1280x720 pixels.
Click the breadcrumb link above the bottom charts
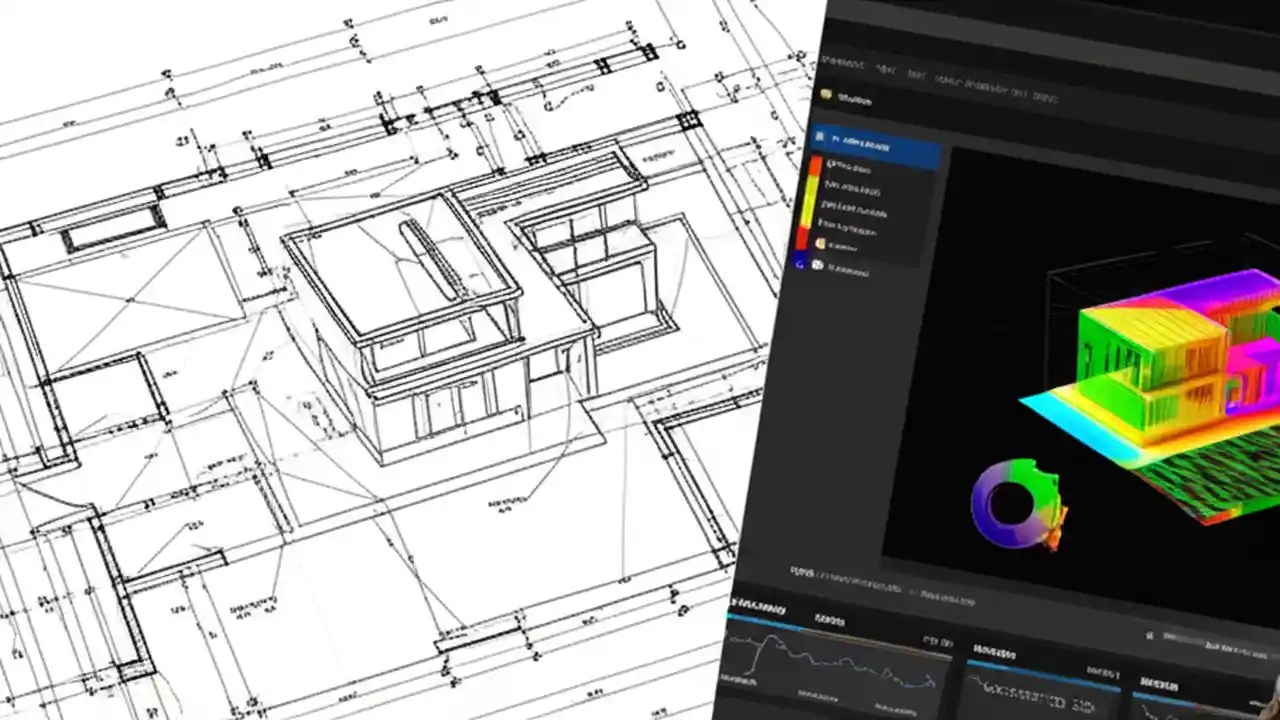851,582
